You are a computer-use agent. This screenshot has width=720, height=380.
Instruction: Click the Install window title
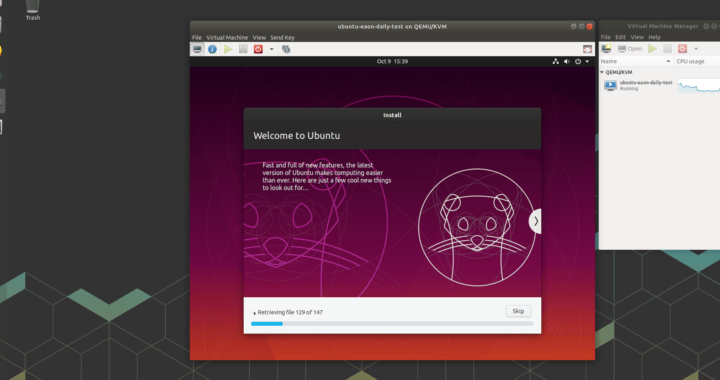click(x=392, y=115)
